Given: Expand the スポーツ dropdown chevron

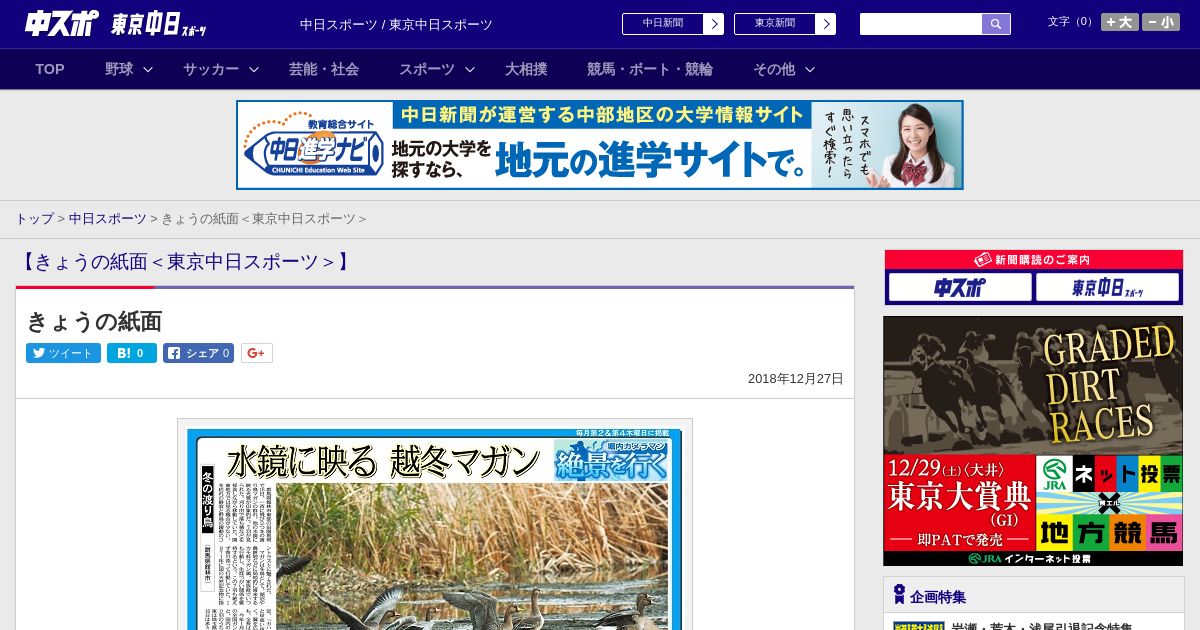Looking at the screenshot, I should [x=470, y=69].
